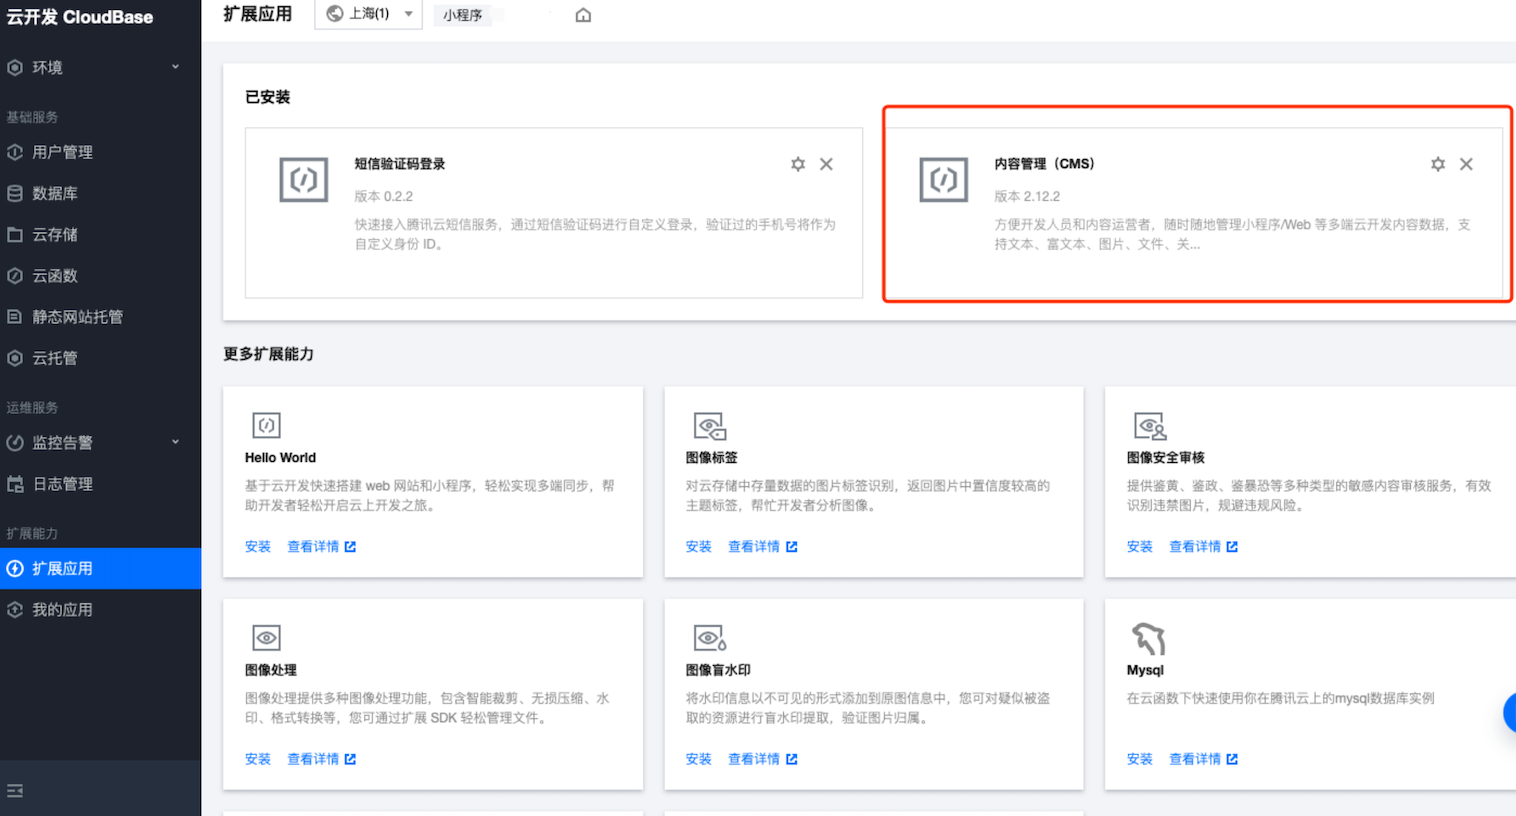Screen dimensions: 1516x816
Task: Install the 图像盲水印 extension
Action: [699, 760]
